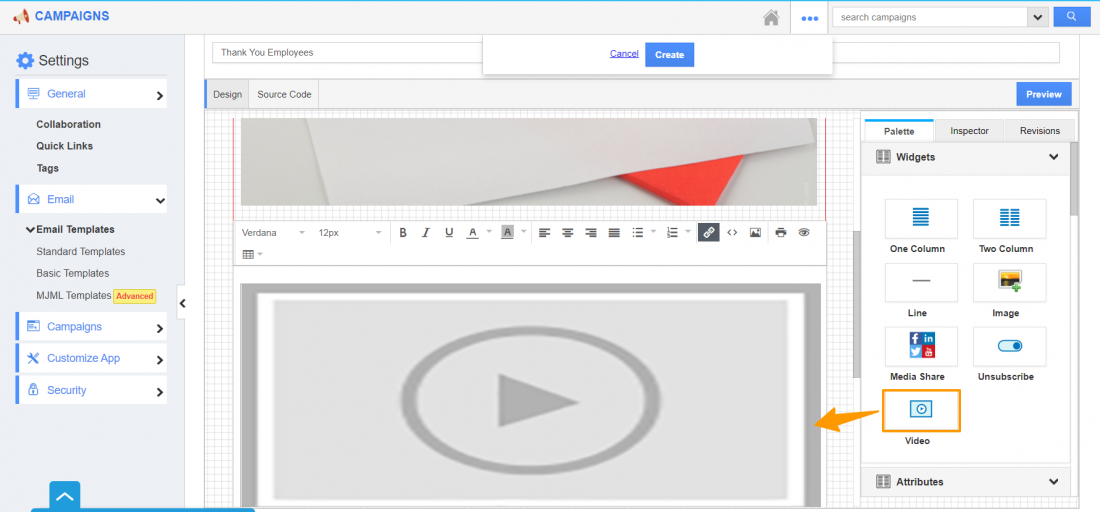Click the insert link icon
This screenshot has height=512, width=1100.
[x=709, y=233]
